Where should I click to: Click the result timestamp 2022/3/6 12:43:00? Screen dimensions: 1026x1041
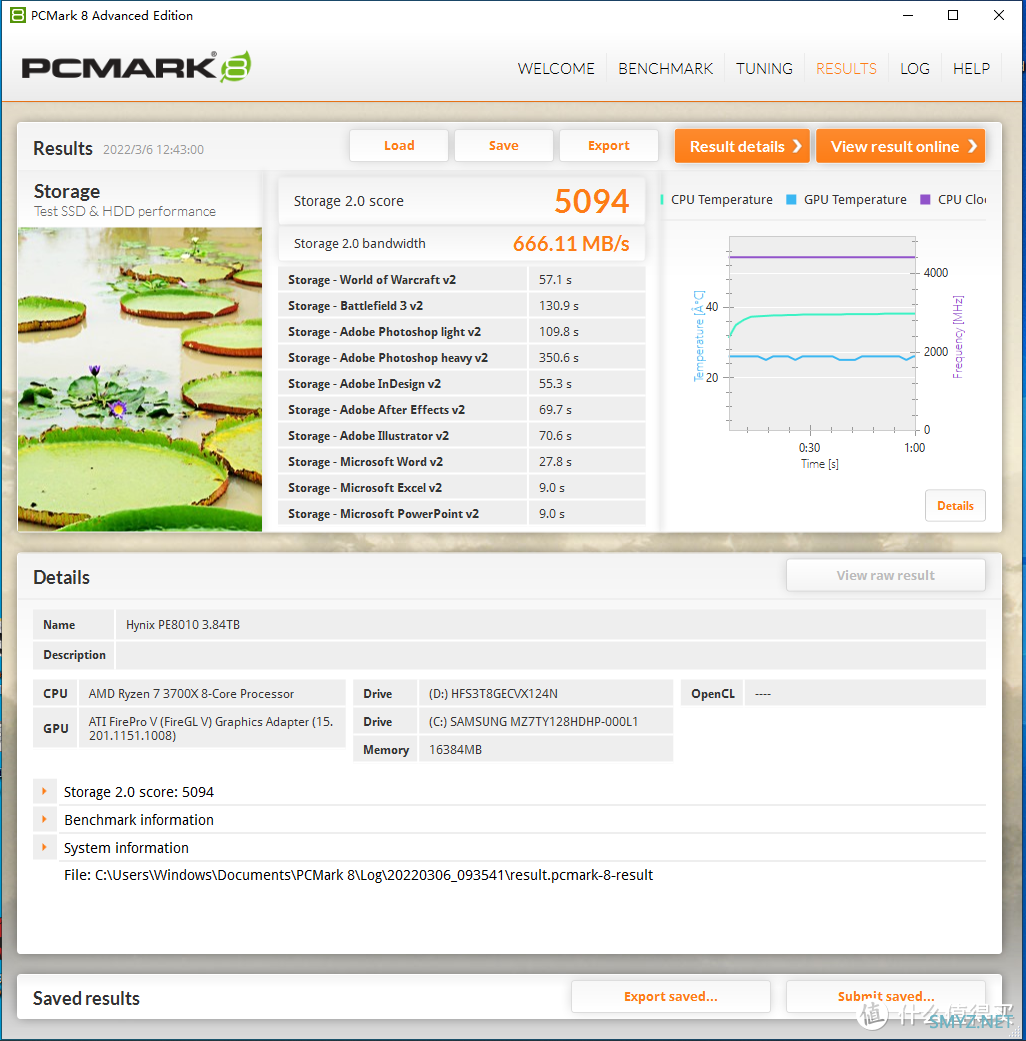pyautogui.click(x=153, y=149)
